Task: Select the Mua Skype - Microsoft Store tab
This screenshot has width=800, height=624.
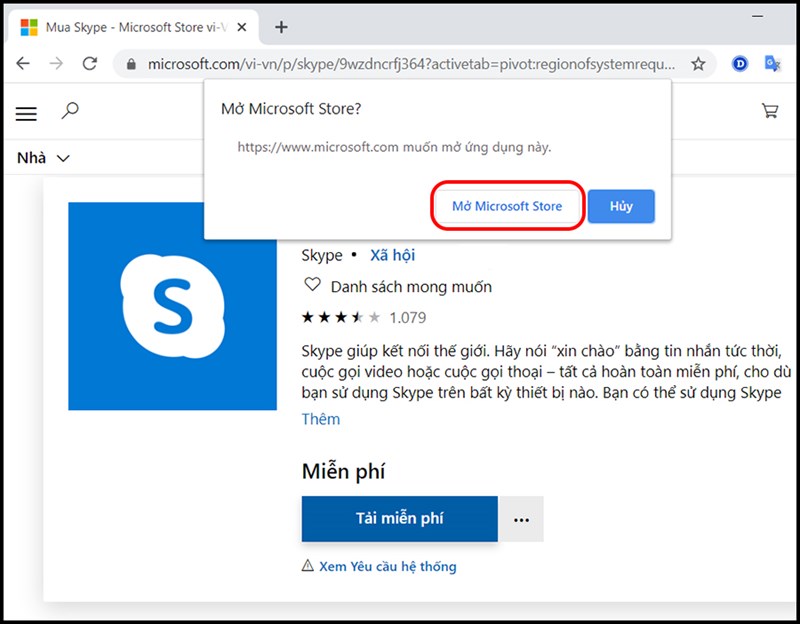Action: pyautogui.click(x=133, y=27)
